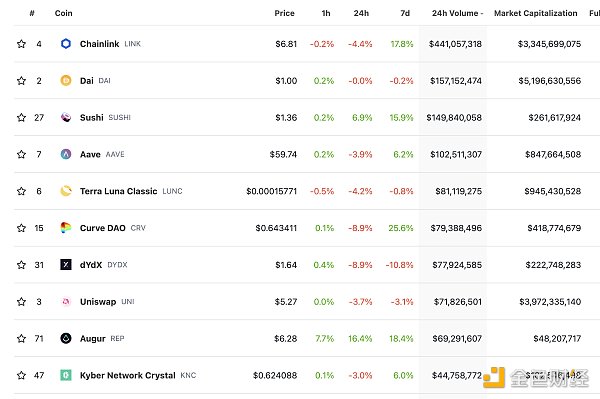The height and width of the screenshot is (399, 600).
Task: Click the dYdX black square logo
Action: pos(66,264)
